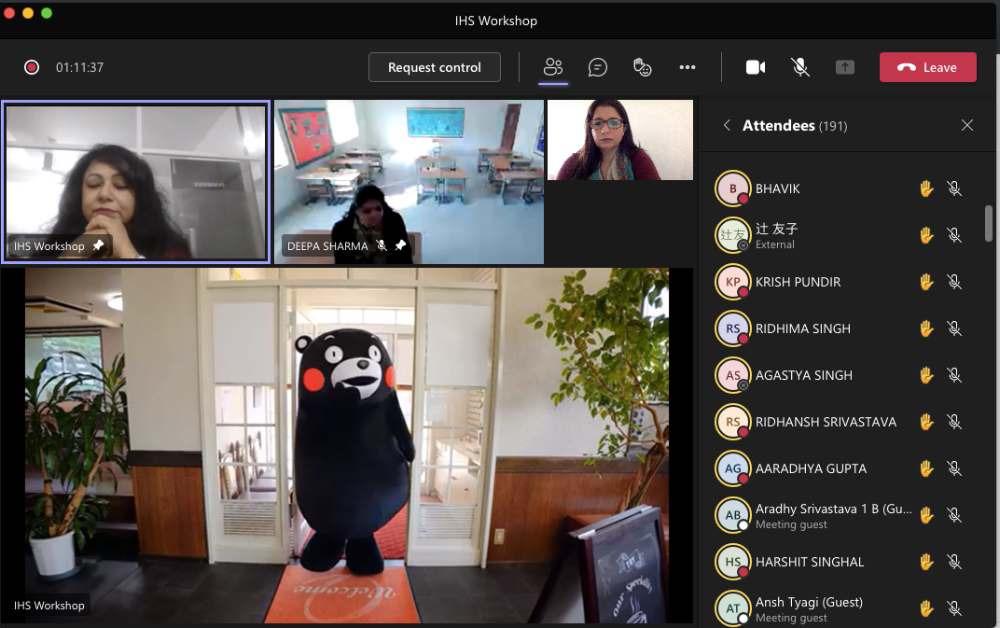This screenshot has height=628, width=1000.
Task: Select KRISH PUNDIR's KP avatar
Action: pos(733,282)
